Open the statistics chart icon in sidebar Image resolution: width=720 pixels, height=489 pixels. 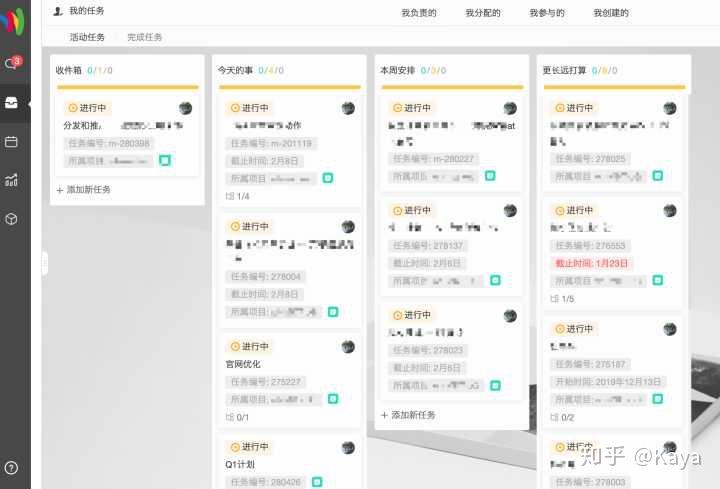pos(11,180)
